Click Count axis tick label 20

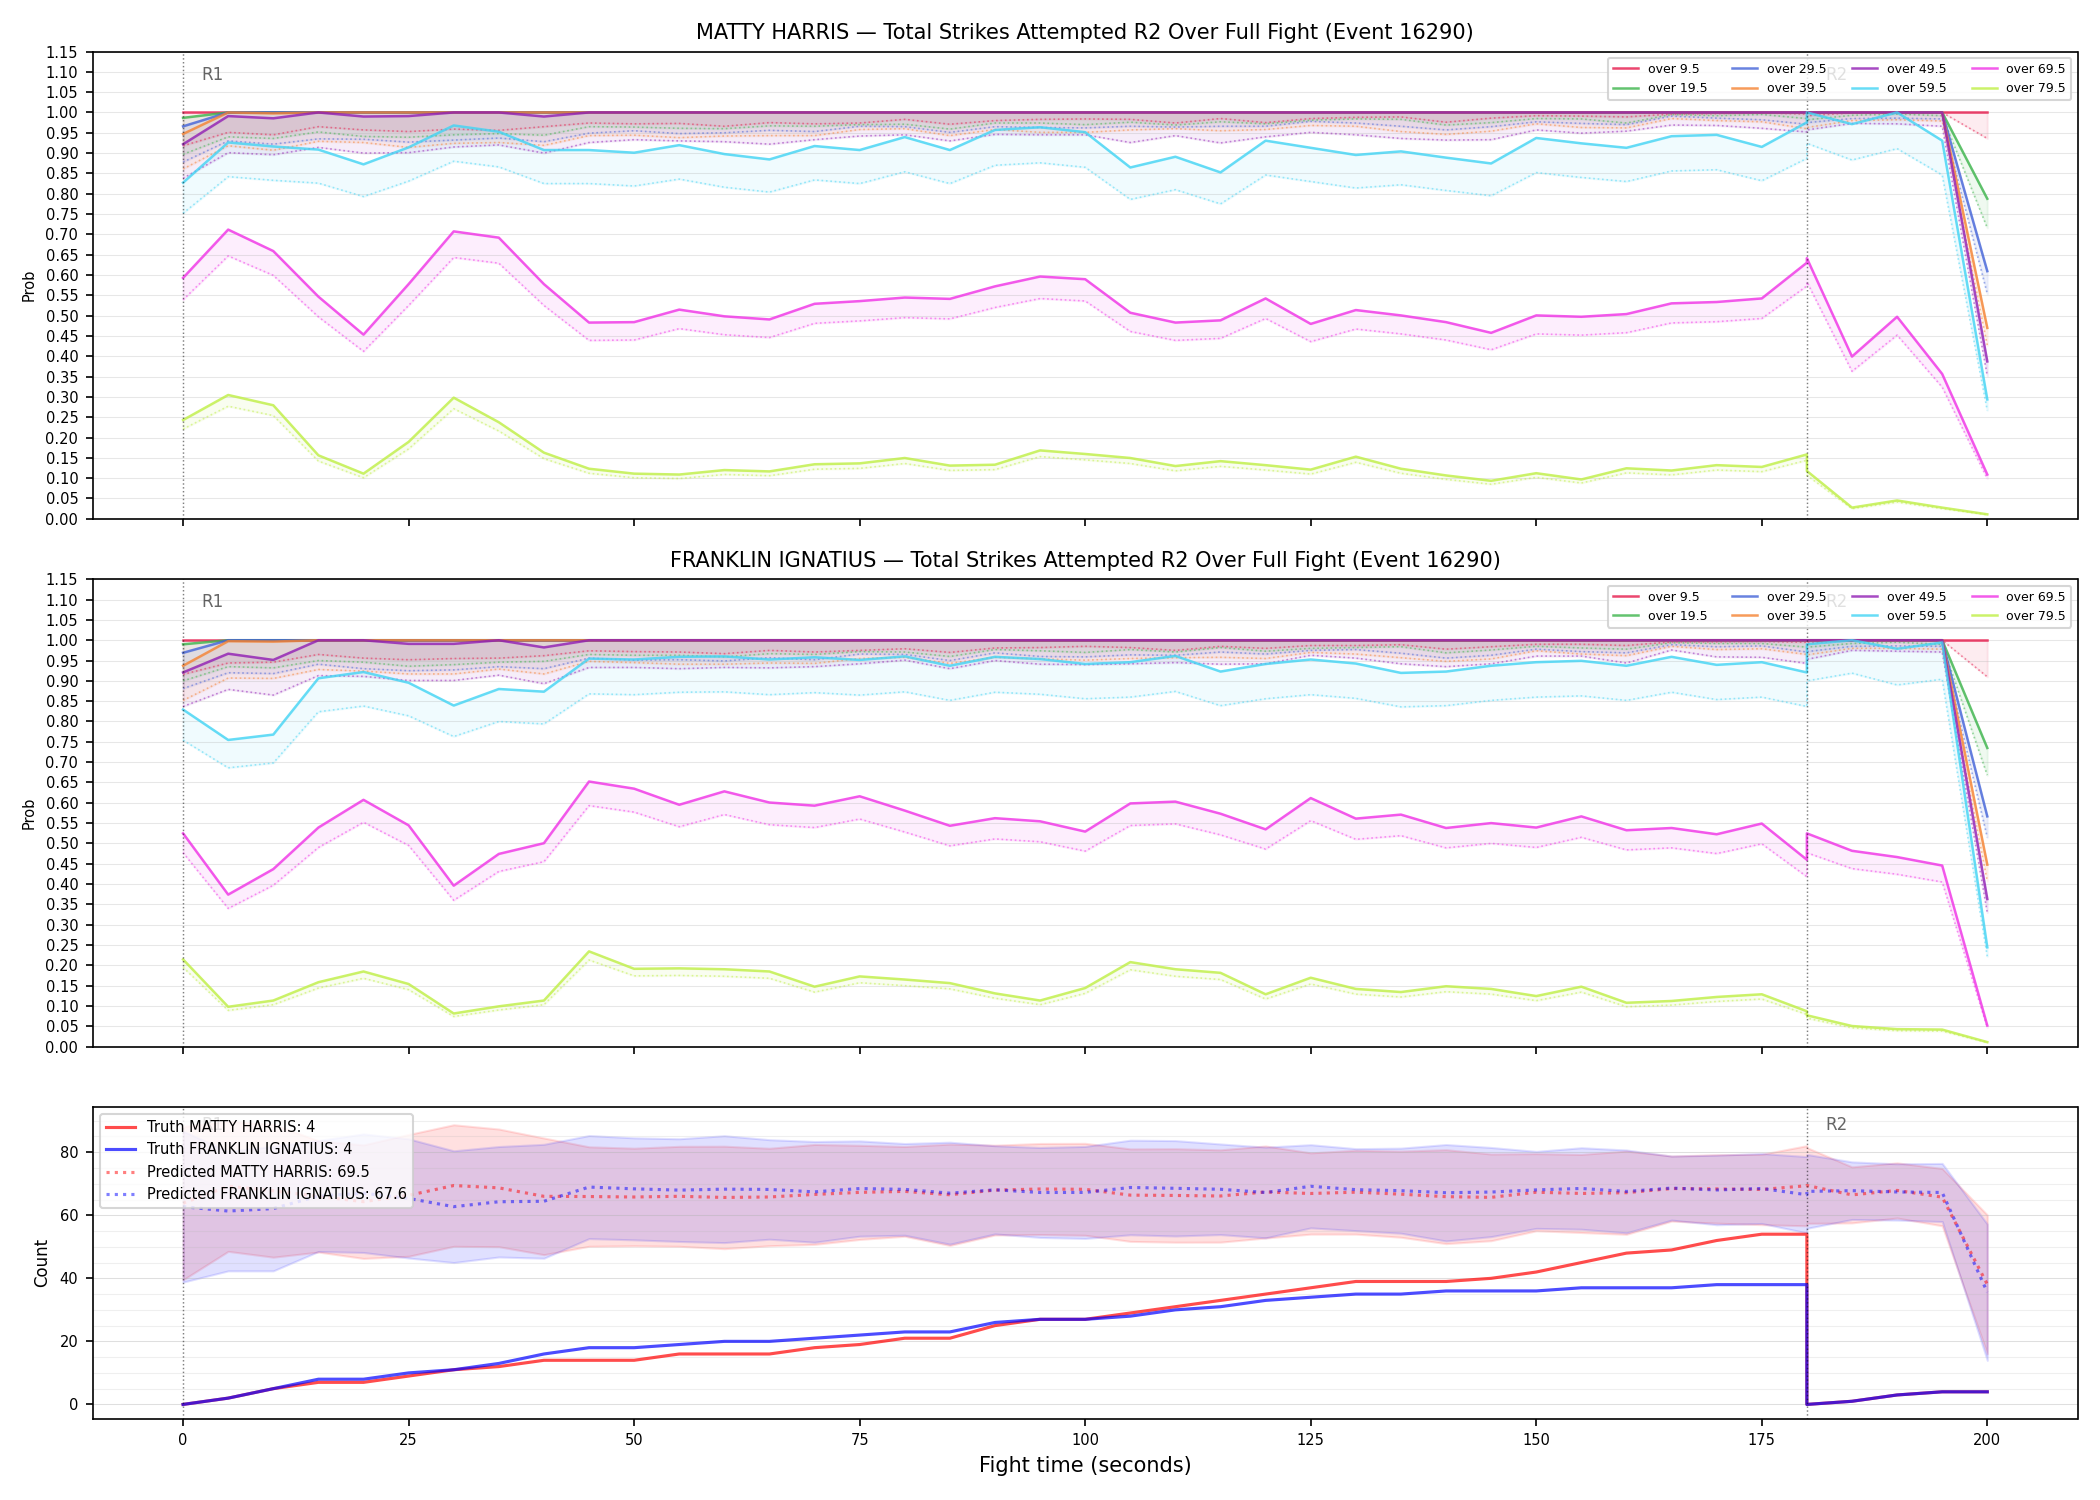(68, 1341)
